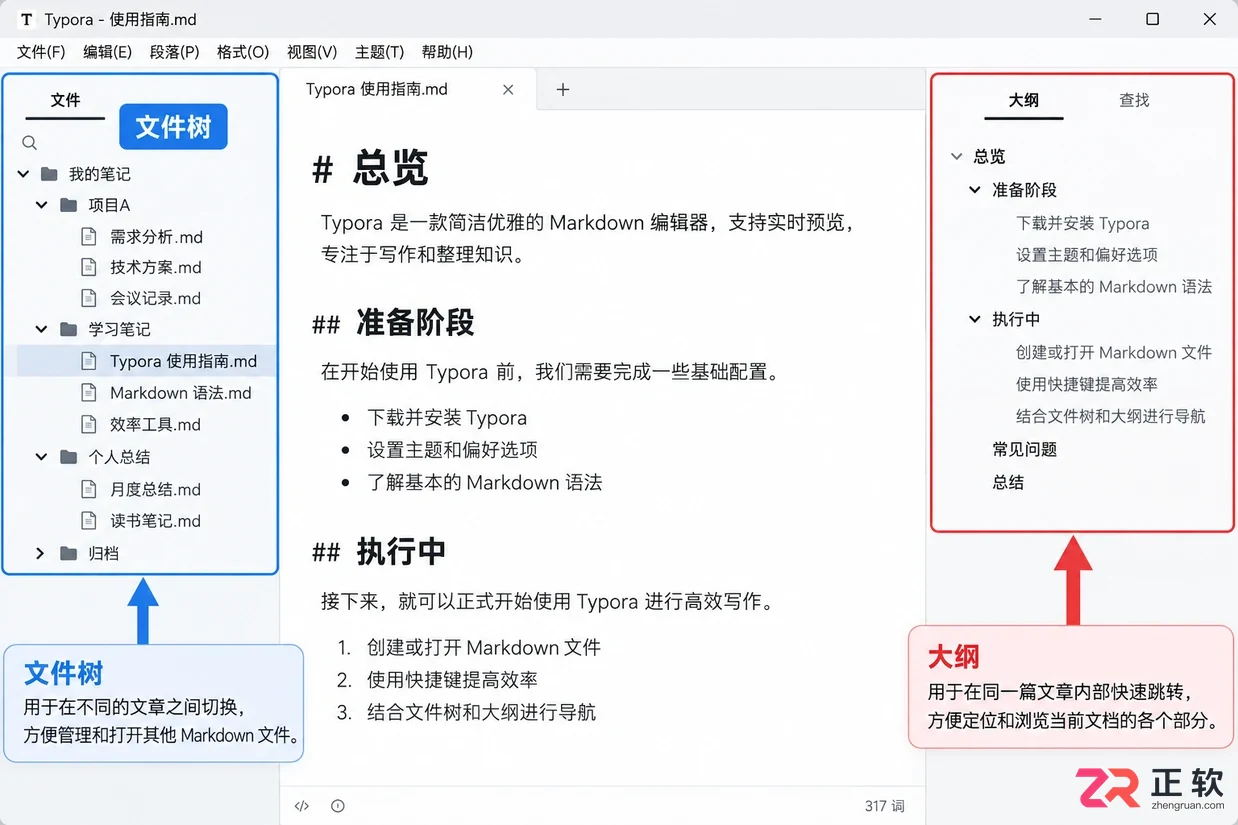The image size is (1238, 825).
Task: Collapse the 执行中 outline chevron
Action: pyautogui.click(x=975, y=320)
